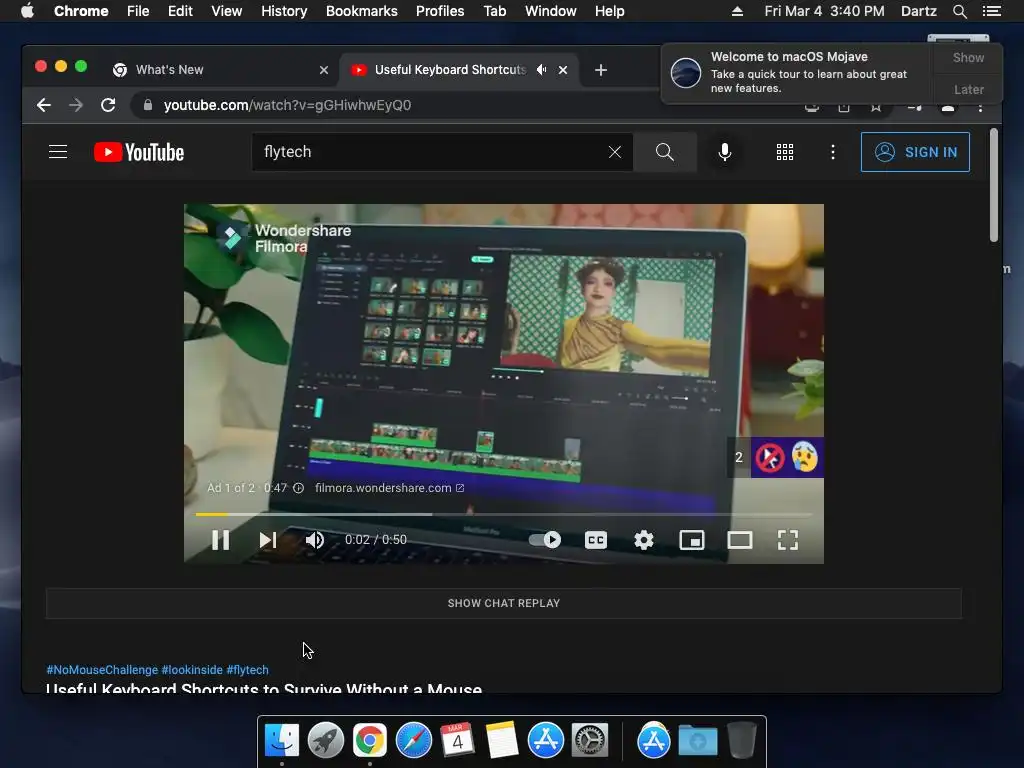Open the Chrome three-dot menu
Viewport: 1024px width, 768px height.
tap(980, 108)
